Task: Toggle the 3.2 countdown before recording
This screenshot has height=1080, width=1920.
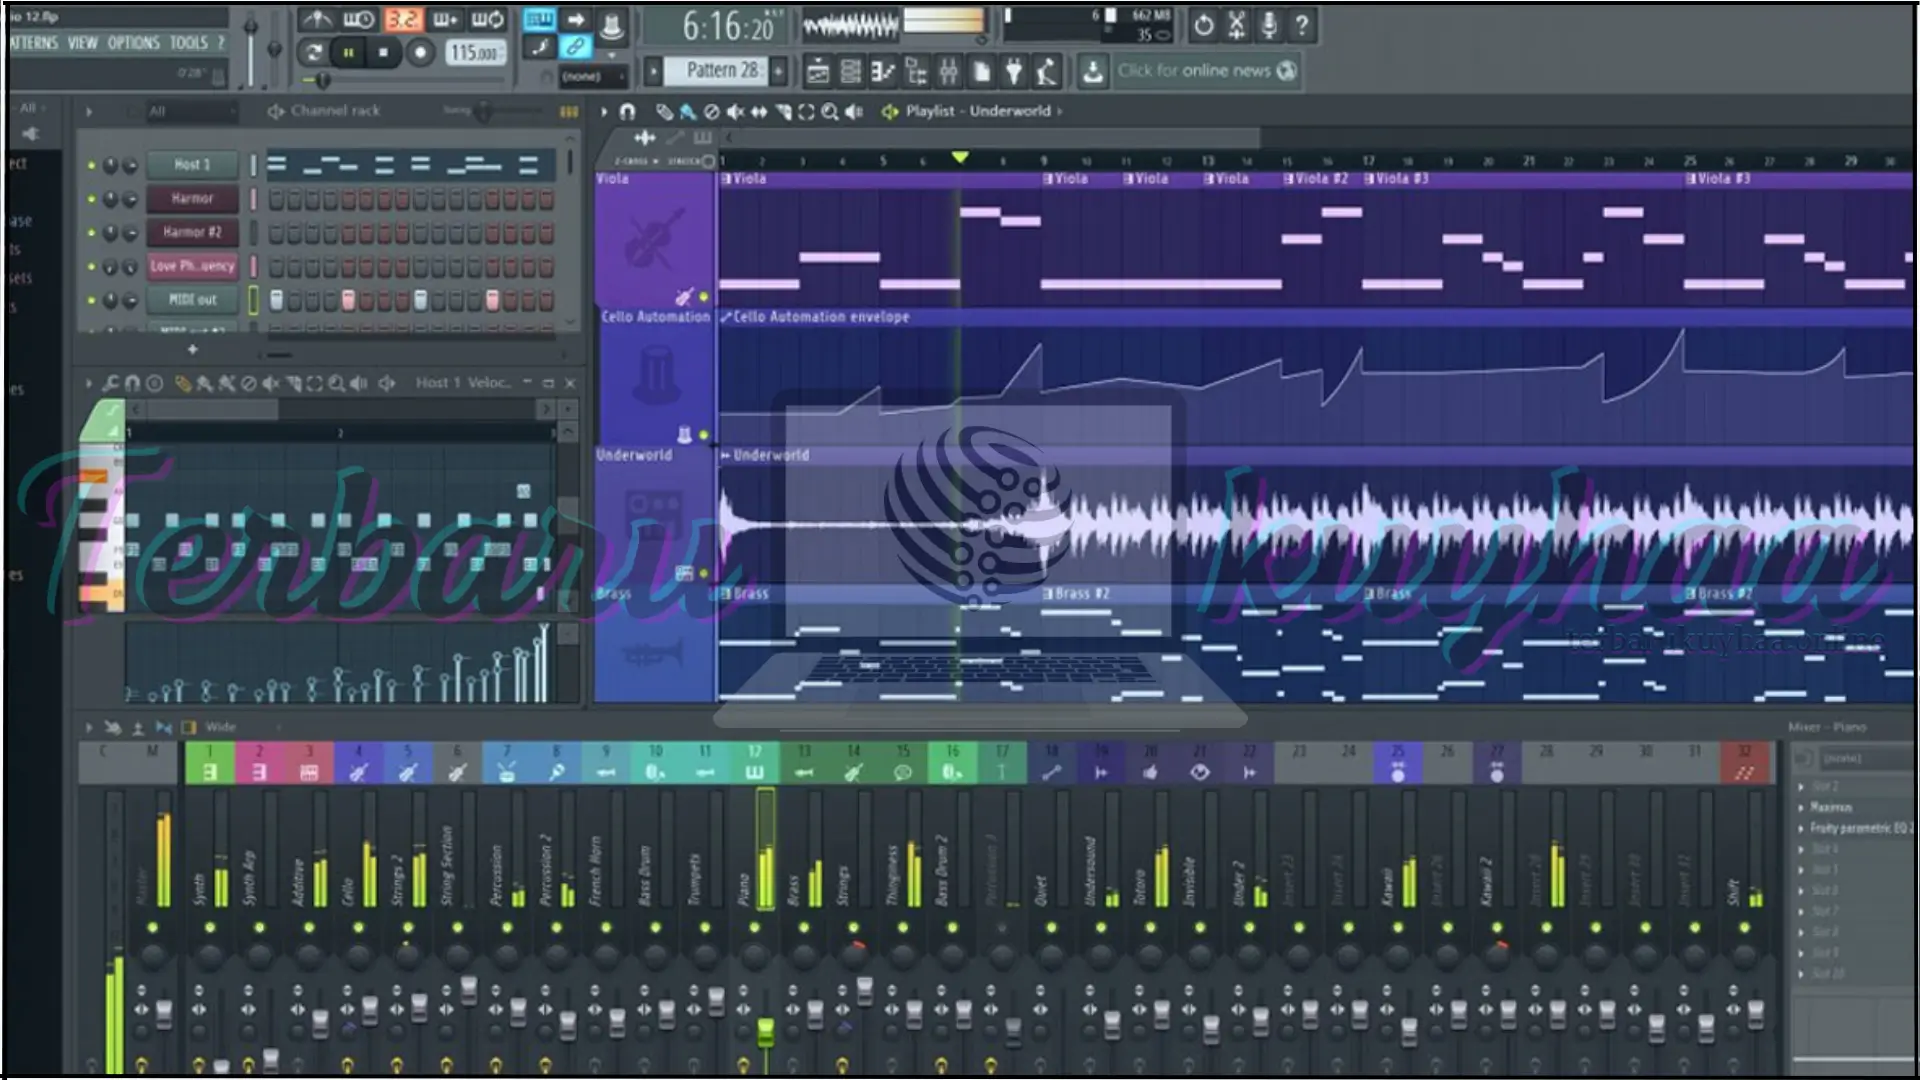Action: point(402,20)
